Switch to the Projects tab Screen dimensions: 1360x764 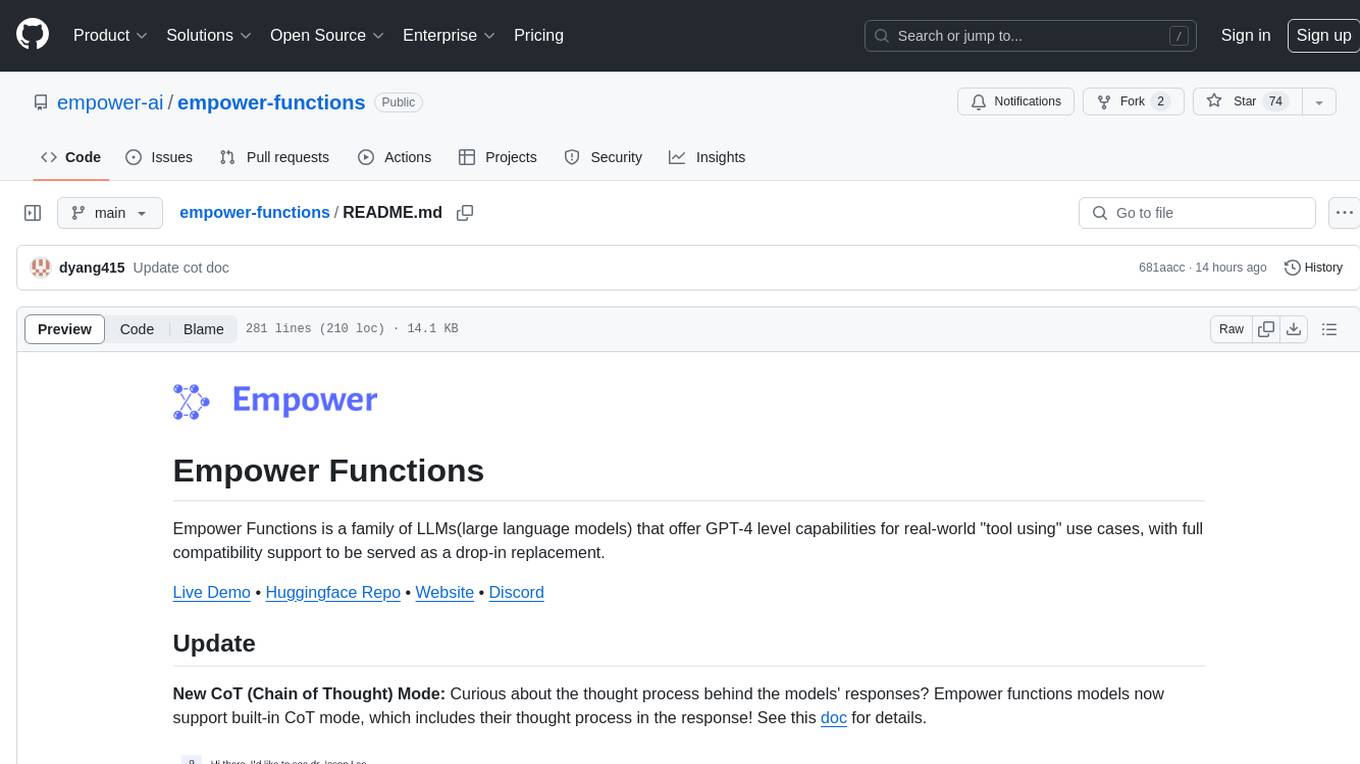[498, 157]
